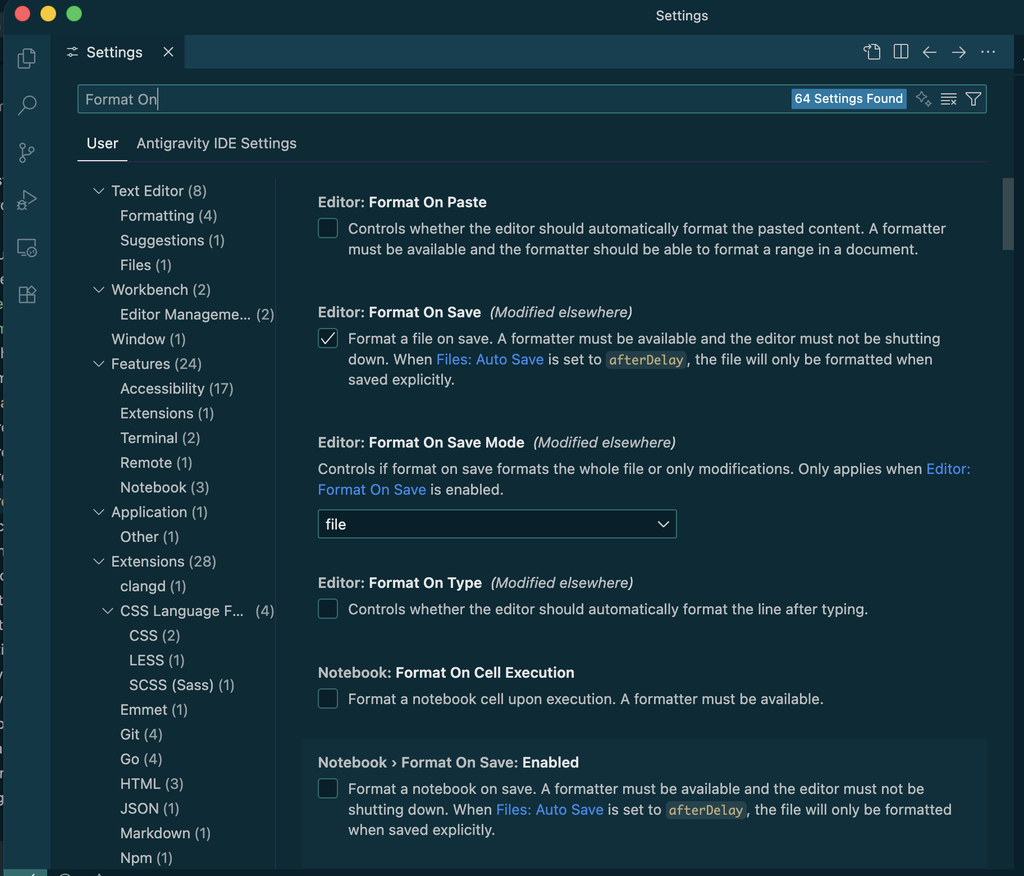This screenshot has height=876, width=1024.
Task: Select HTML (3) tree item
Action: [152, 784]
